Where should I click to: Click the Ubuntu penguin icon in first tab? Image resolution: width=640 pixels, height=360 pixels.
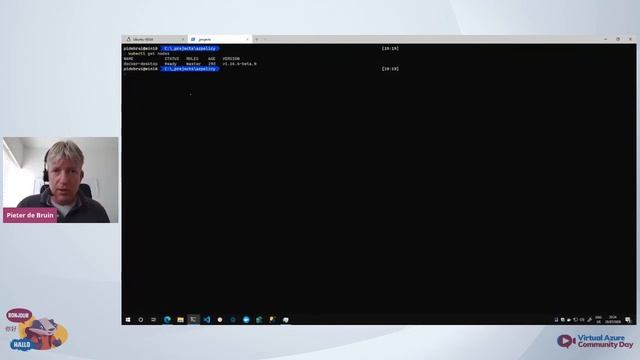[129, 39]
